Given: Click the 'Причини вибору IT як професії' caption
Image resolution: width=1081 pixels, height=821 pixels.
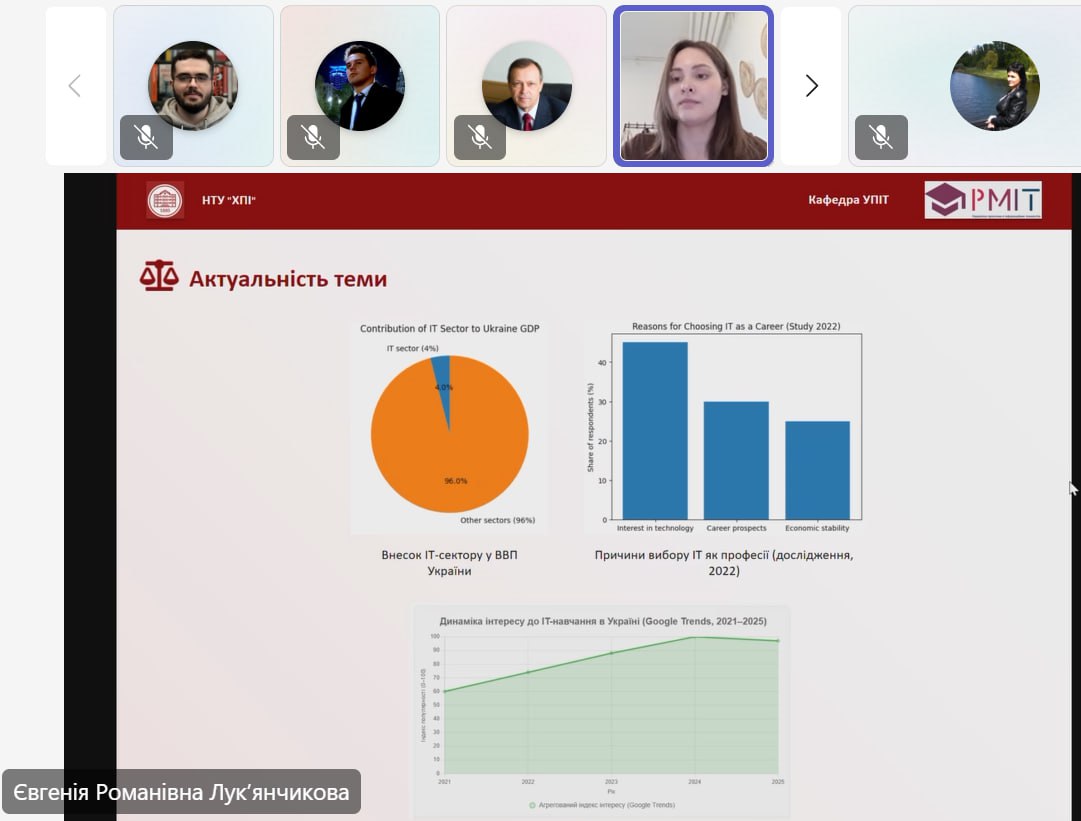Looking at the screenshot, I should [724, 562].
